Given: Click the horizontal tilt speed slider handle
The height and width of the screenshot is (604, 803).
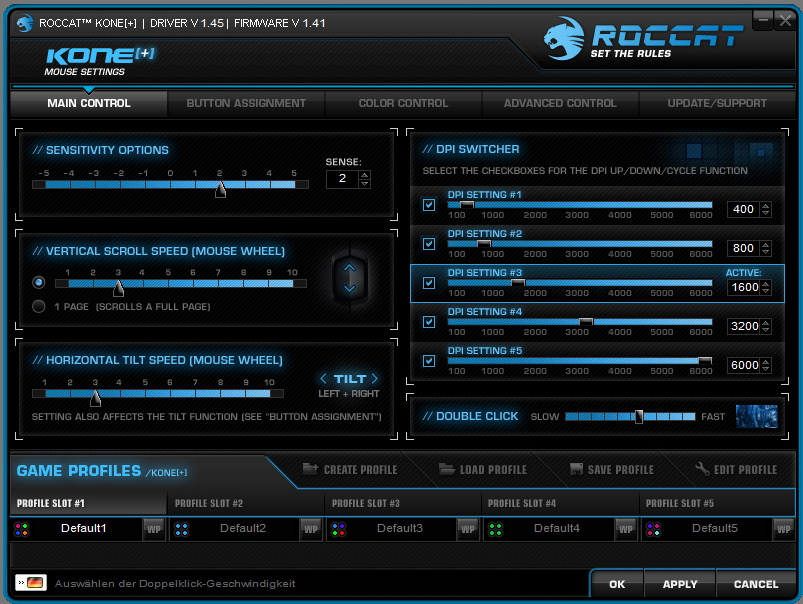Looking at the screenshot, I should pyautogui.click(x=95, y=398).
